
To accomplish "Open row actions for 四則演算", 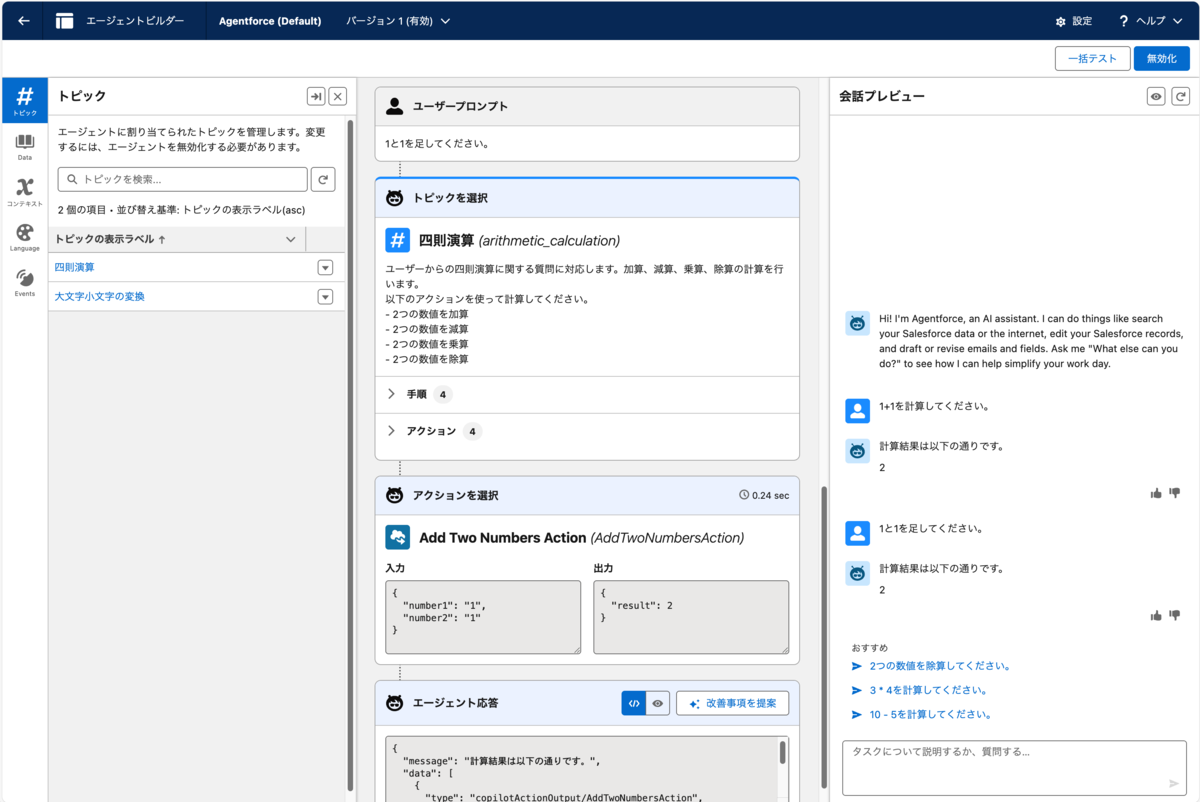I will (x=325, y=268).
